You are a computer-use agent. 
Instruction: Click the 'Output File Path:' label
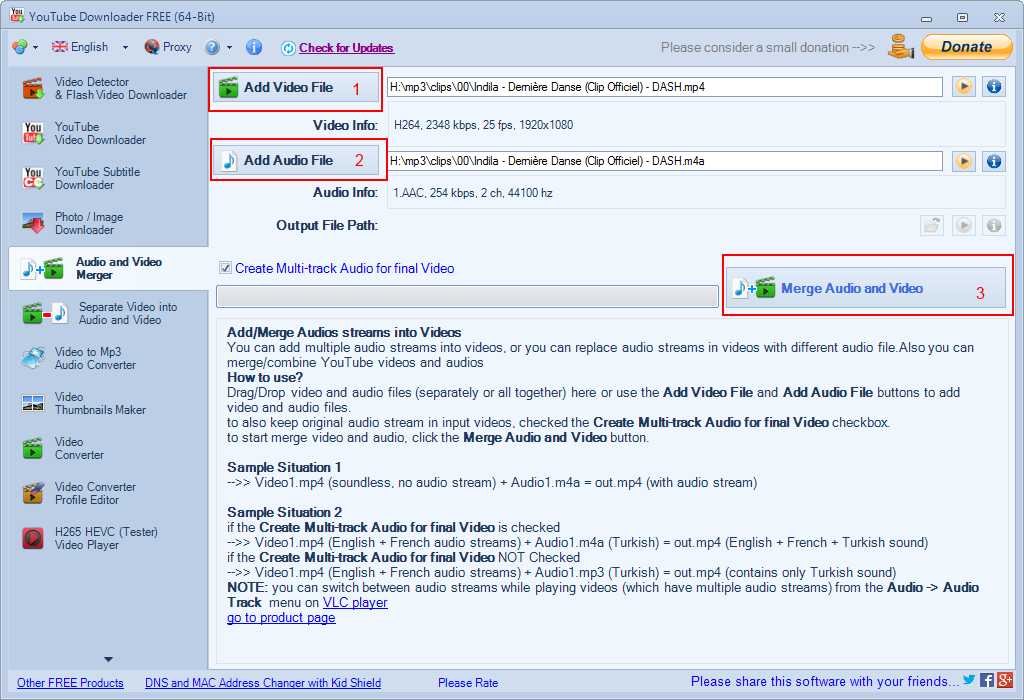(327, 225)
